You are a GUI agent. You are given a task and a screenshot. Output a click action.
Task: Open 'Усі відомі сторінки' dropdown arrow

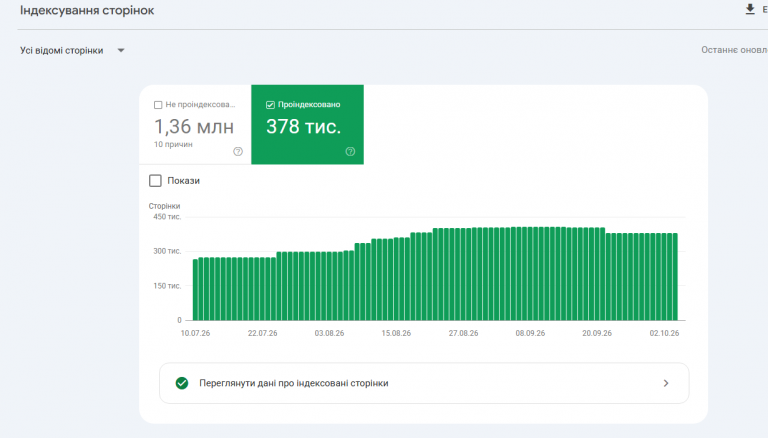(x=121, y=50)
